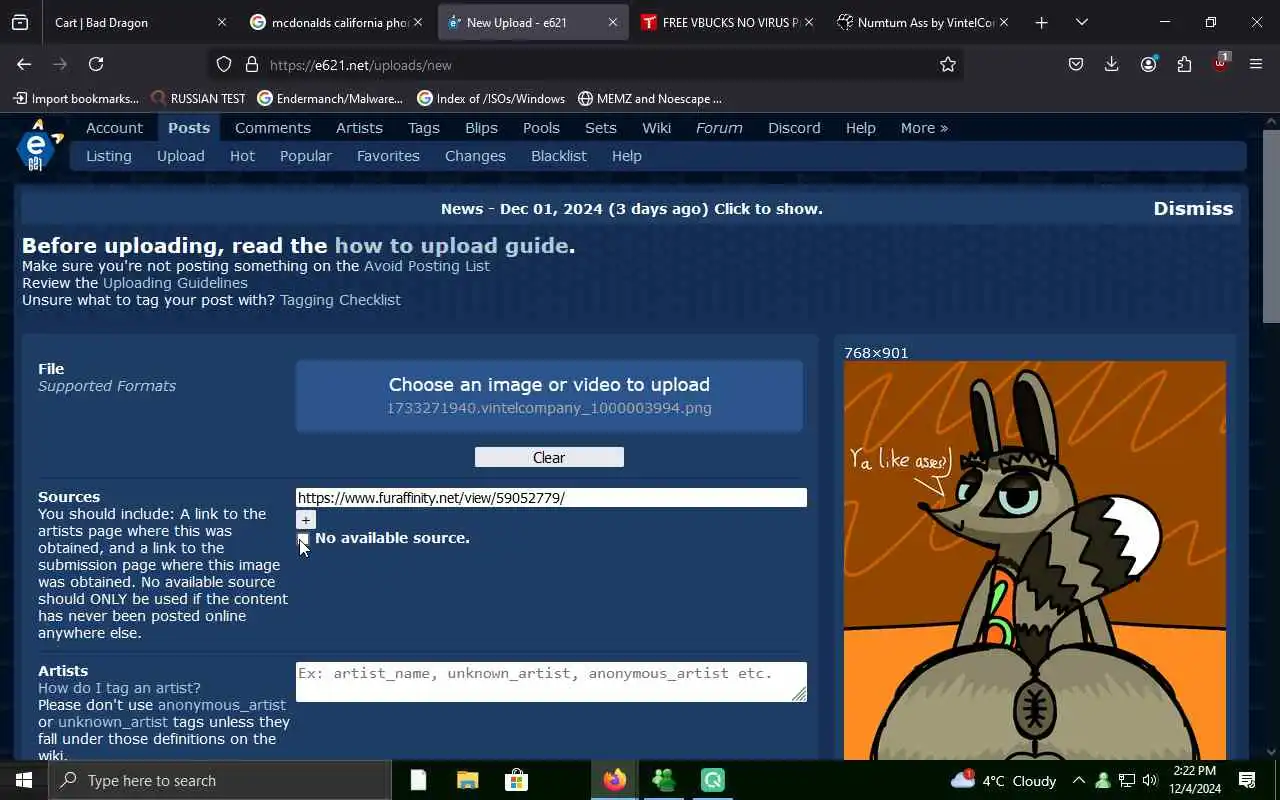
Task: Click the padlock site info icon
Action: pos(251,64)
